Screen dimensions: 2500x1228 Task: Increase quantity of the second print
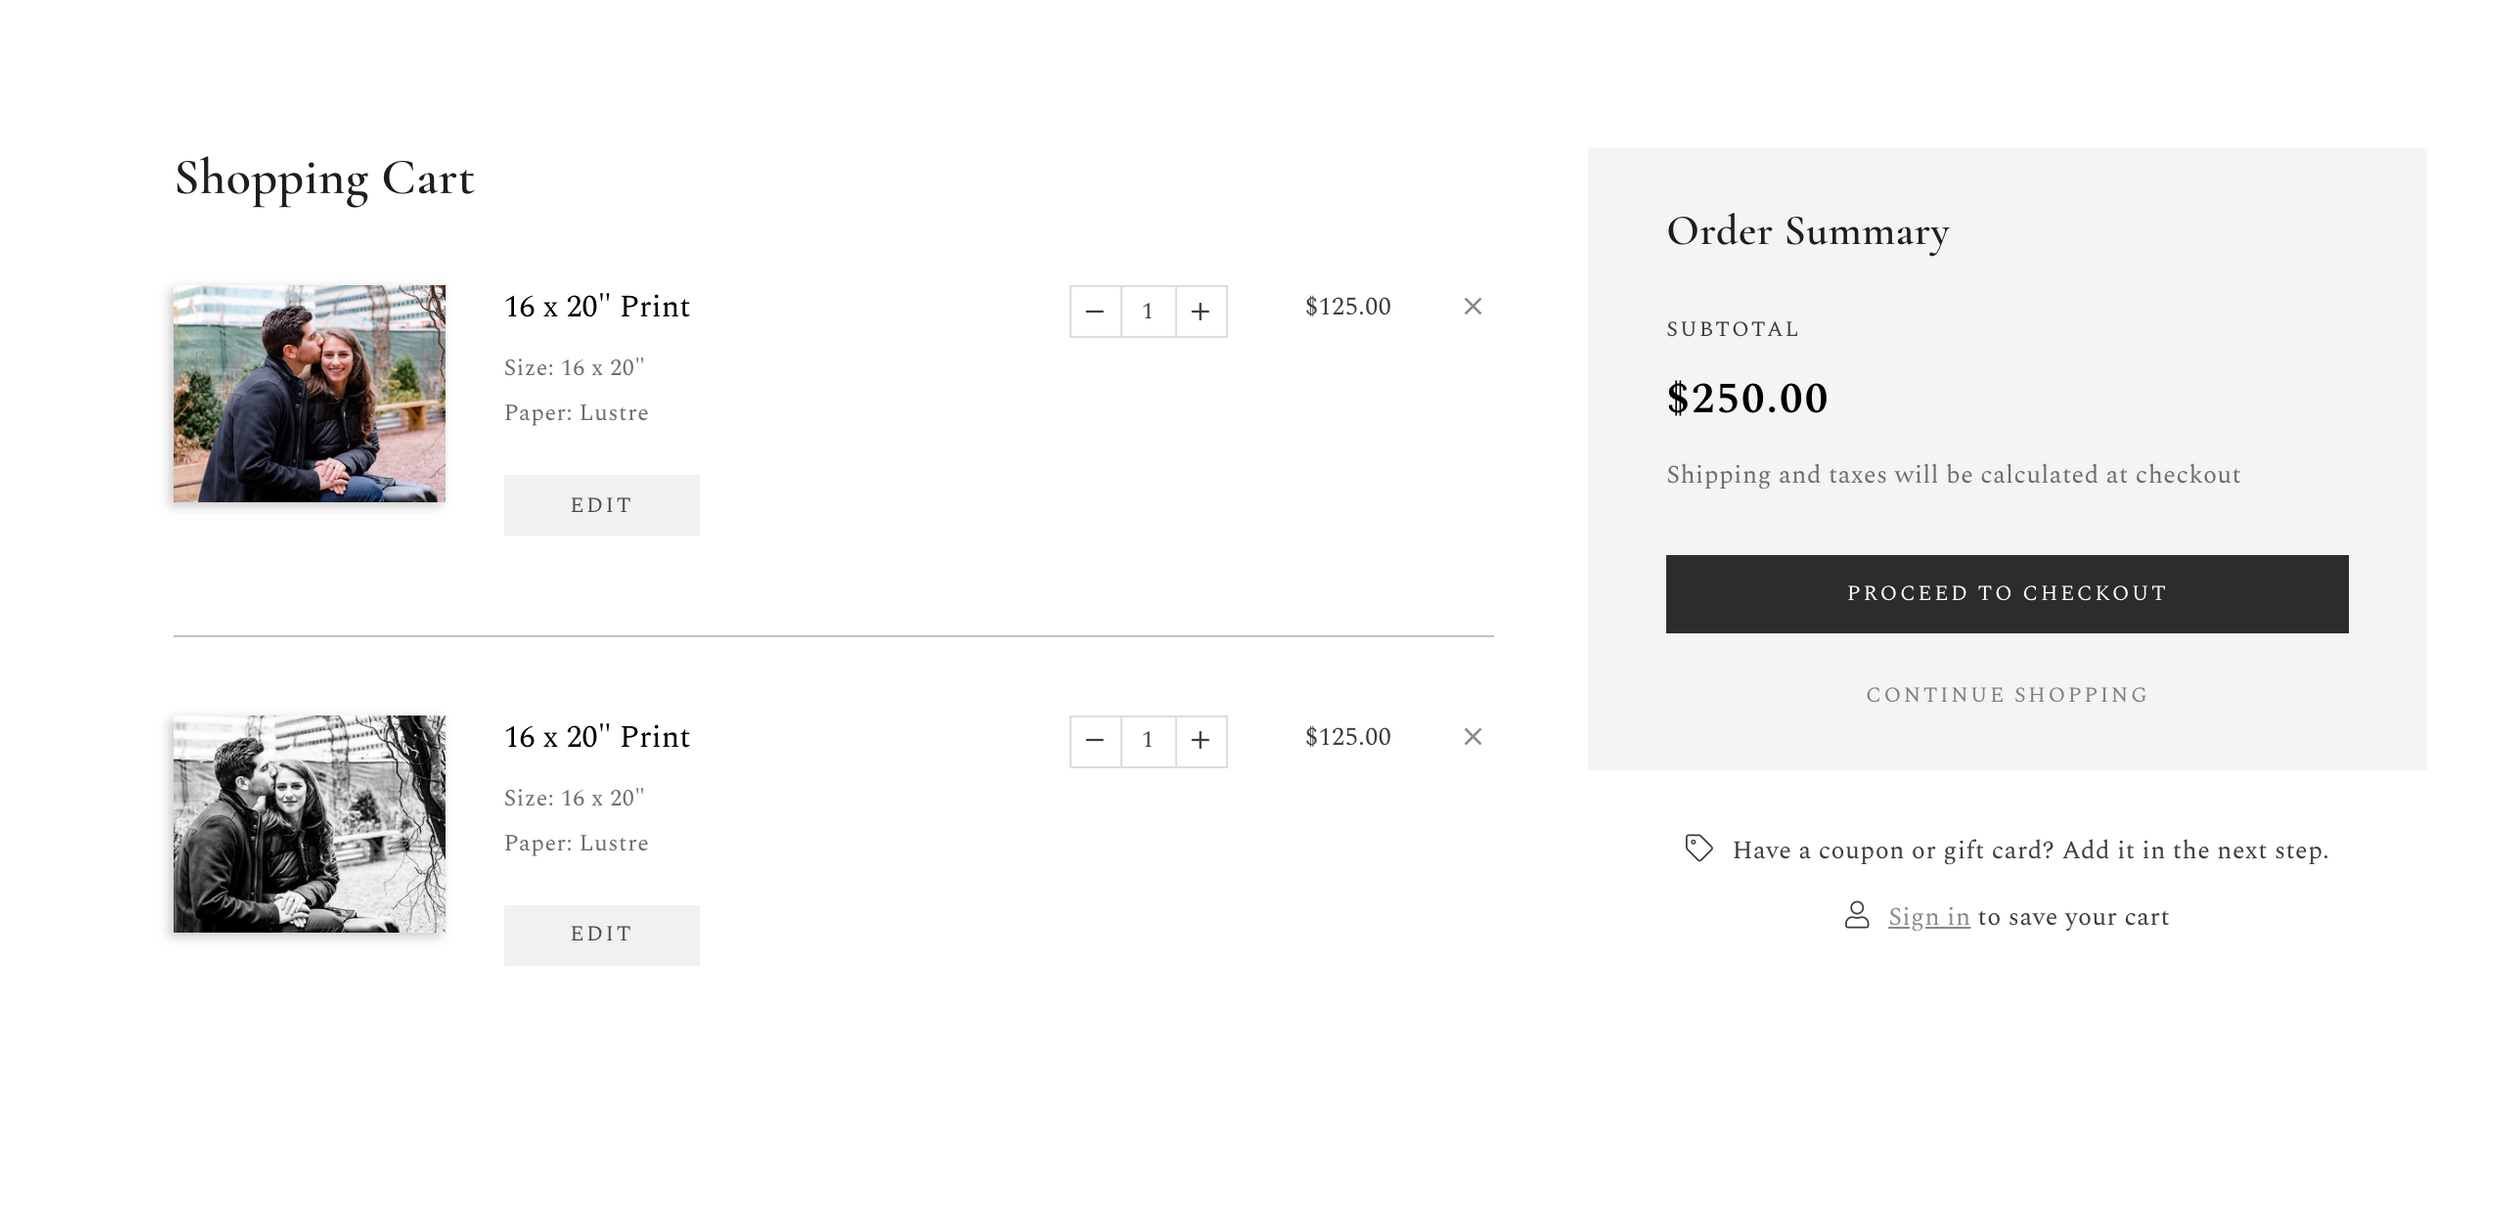click(1200, 741)
